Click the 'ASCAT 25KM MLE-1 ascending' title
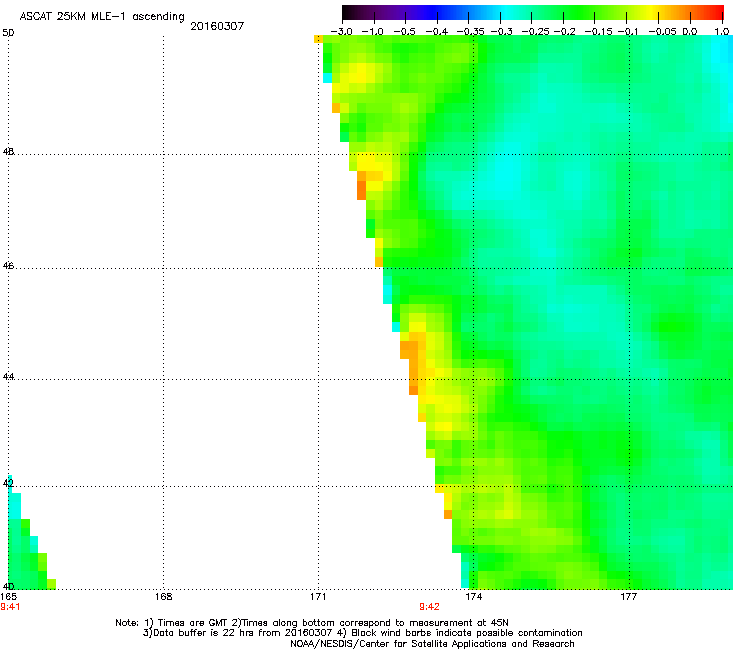Viewport: 740px width, 650px height. pos(102,17)
